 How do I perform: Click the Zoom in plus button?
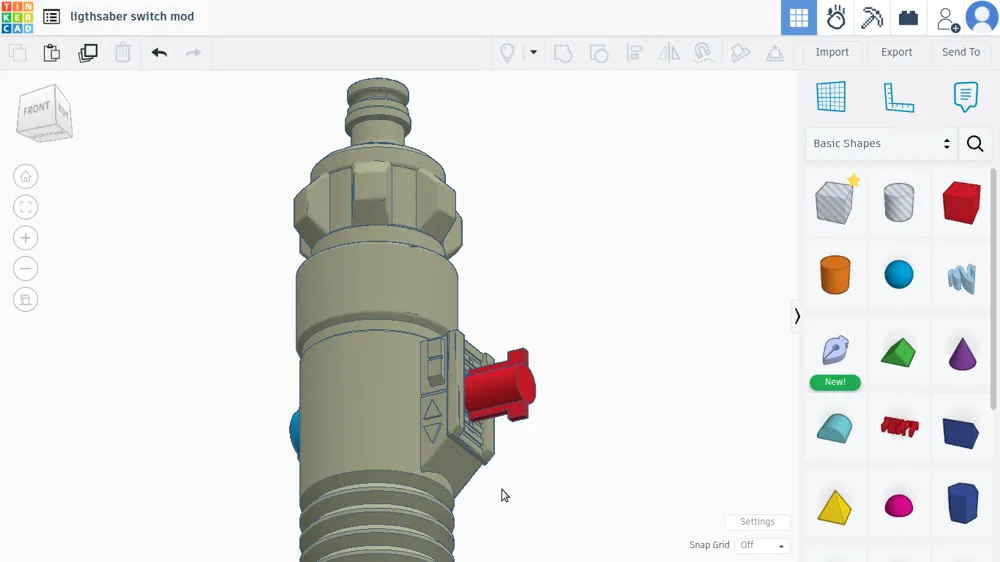26,238
